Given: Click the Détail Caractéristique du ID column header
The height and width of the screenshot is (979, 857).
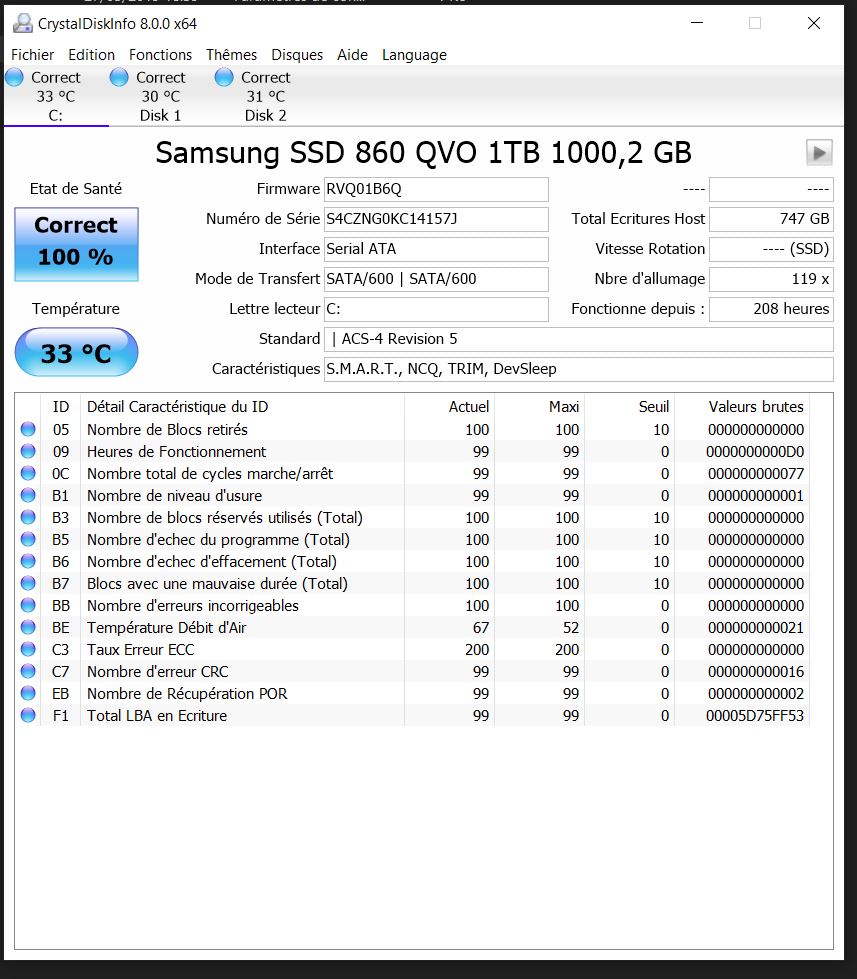Looking at the screenshot, I should (x=242, y=407).
